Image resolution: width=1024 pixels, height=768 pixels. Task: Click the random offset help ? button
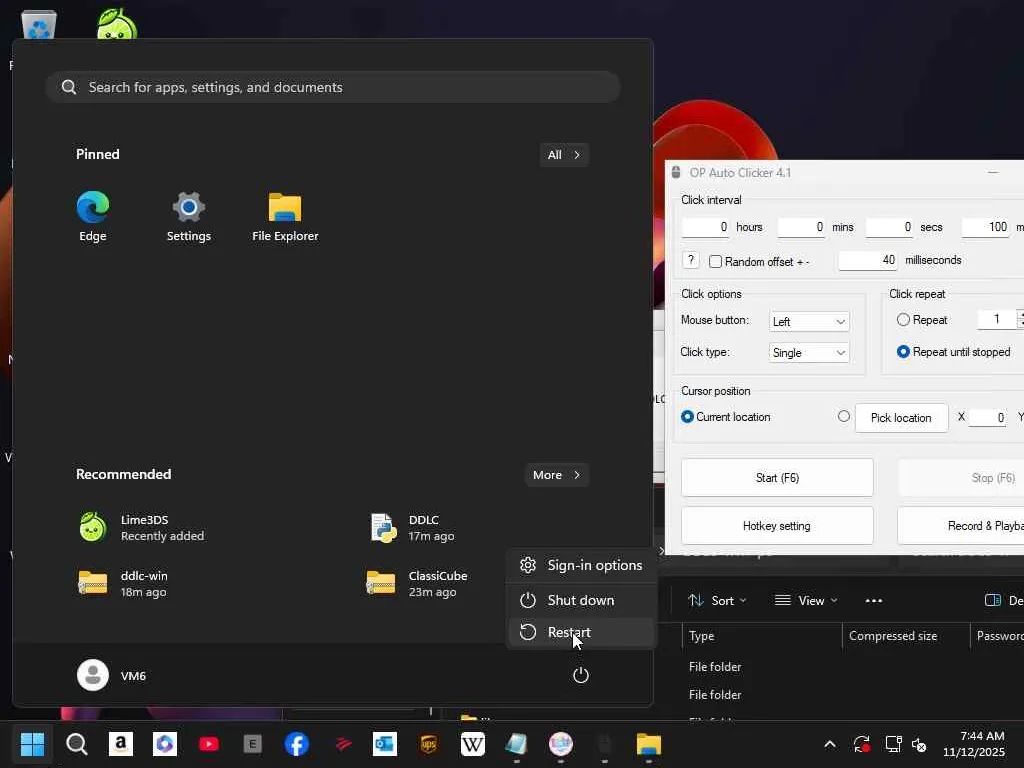point(690,260)
